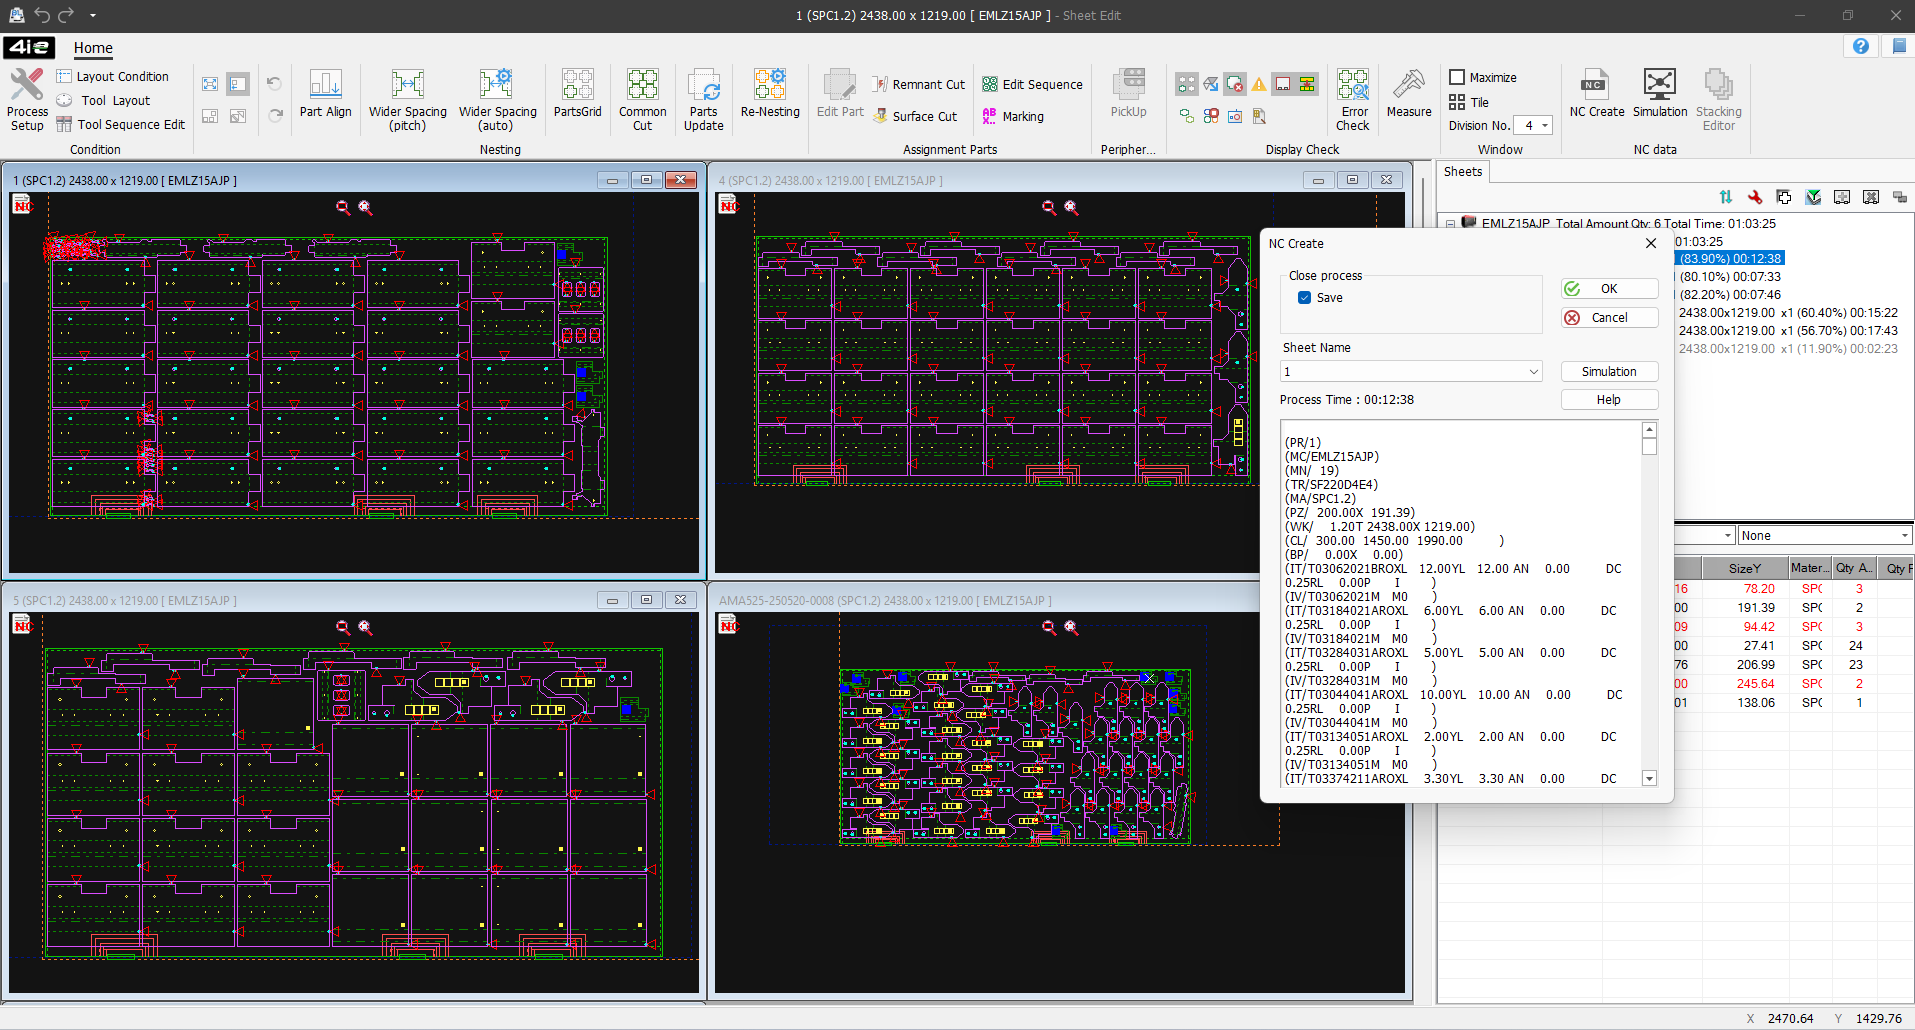This screenshot has height=1030, width=1915.
Task: Open the None filter dropdown
Action: pyautogui.click(x=1904, y=536)
